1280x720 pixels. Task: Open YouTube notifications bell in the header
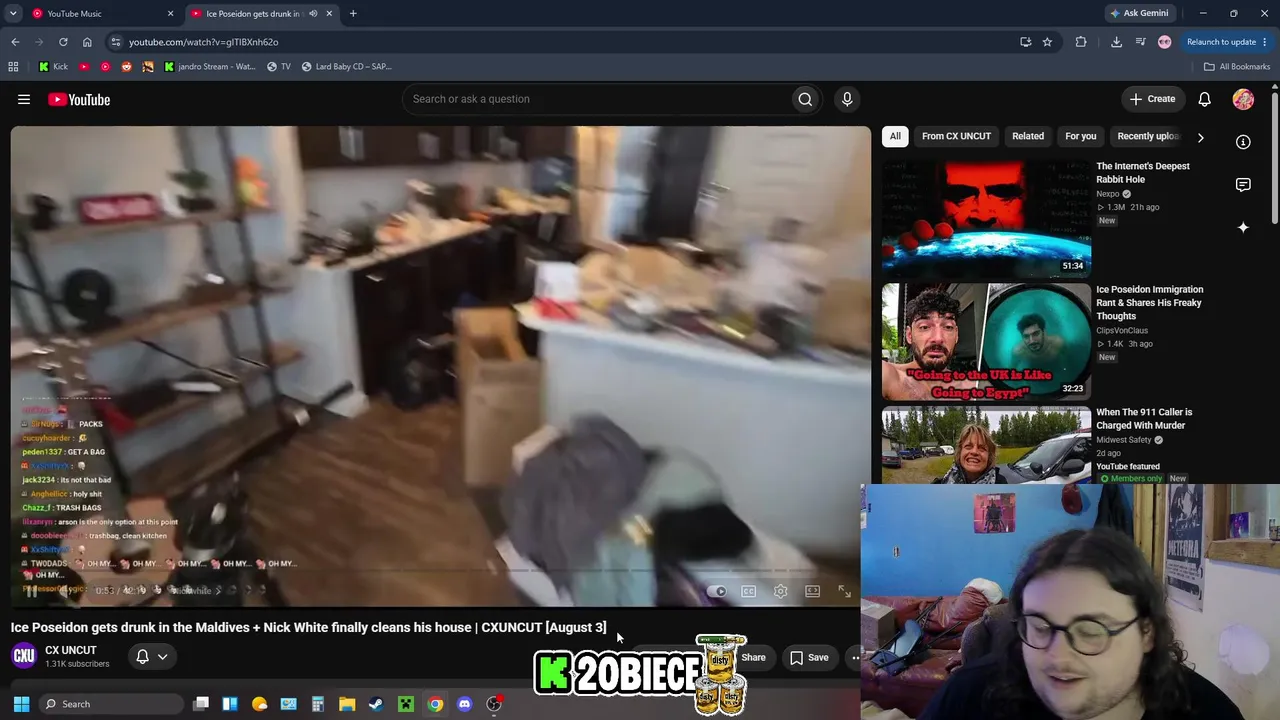1205,99
